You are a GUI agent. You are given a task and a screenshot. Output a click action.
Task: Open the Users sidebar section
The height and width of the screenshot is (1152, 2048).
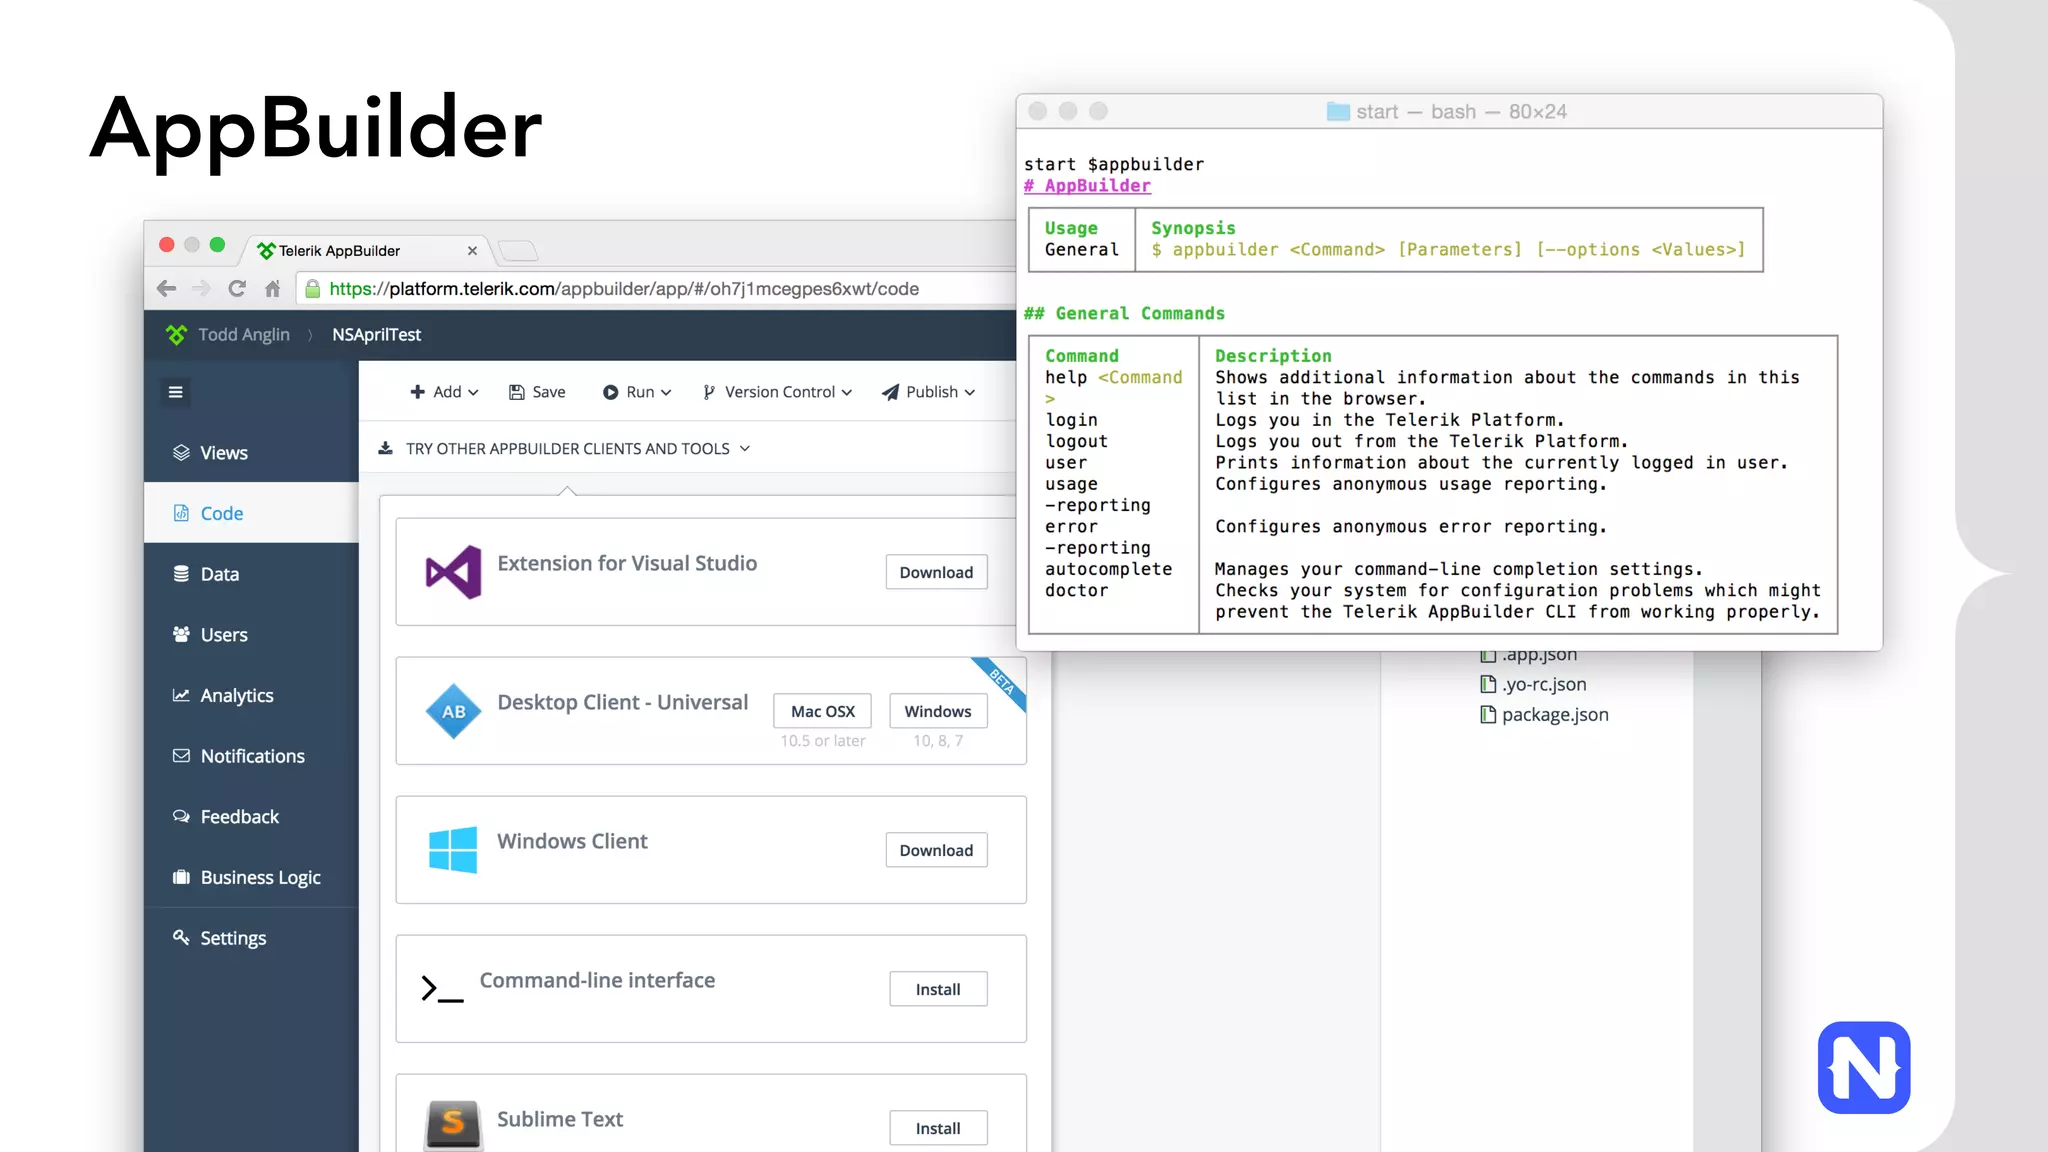point(251,635)
